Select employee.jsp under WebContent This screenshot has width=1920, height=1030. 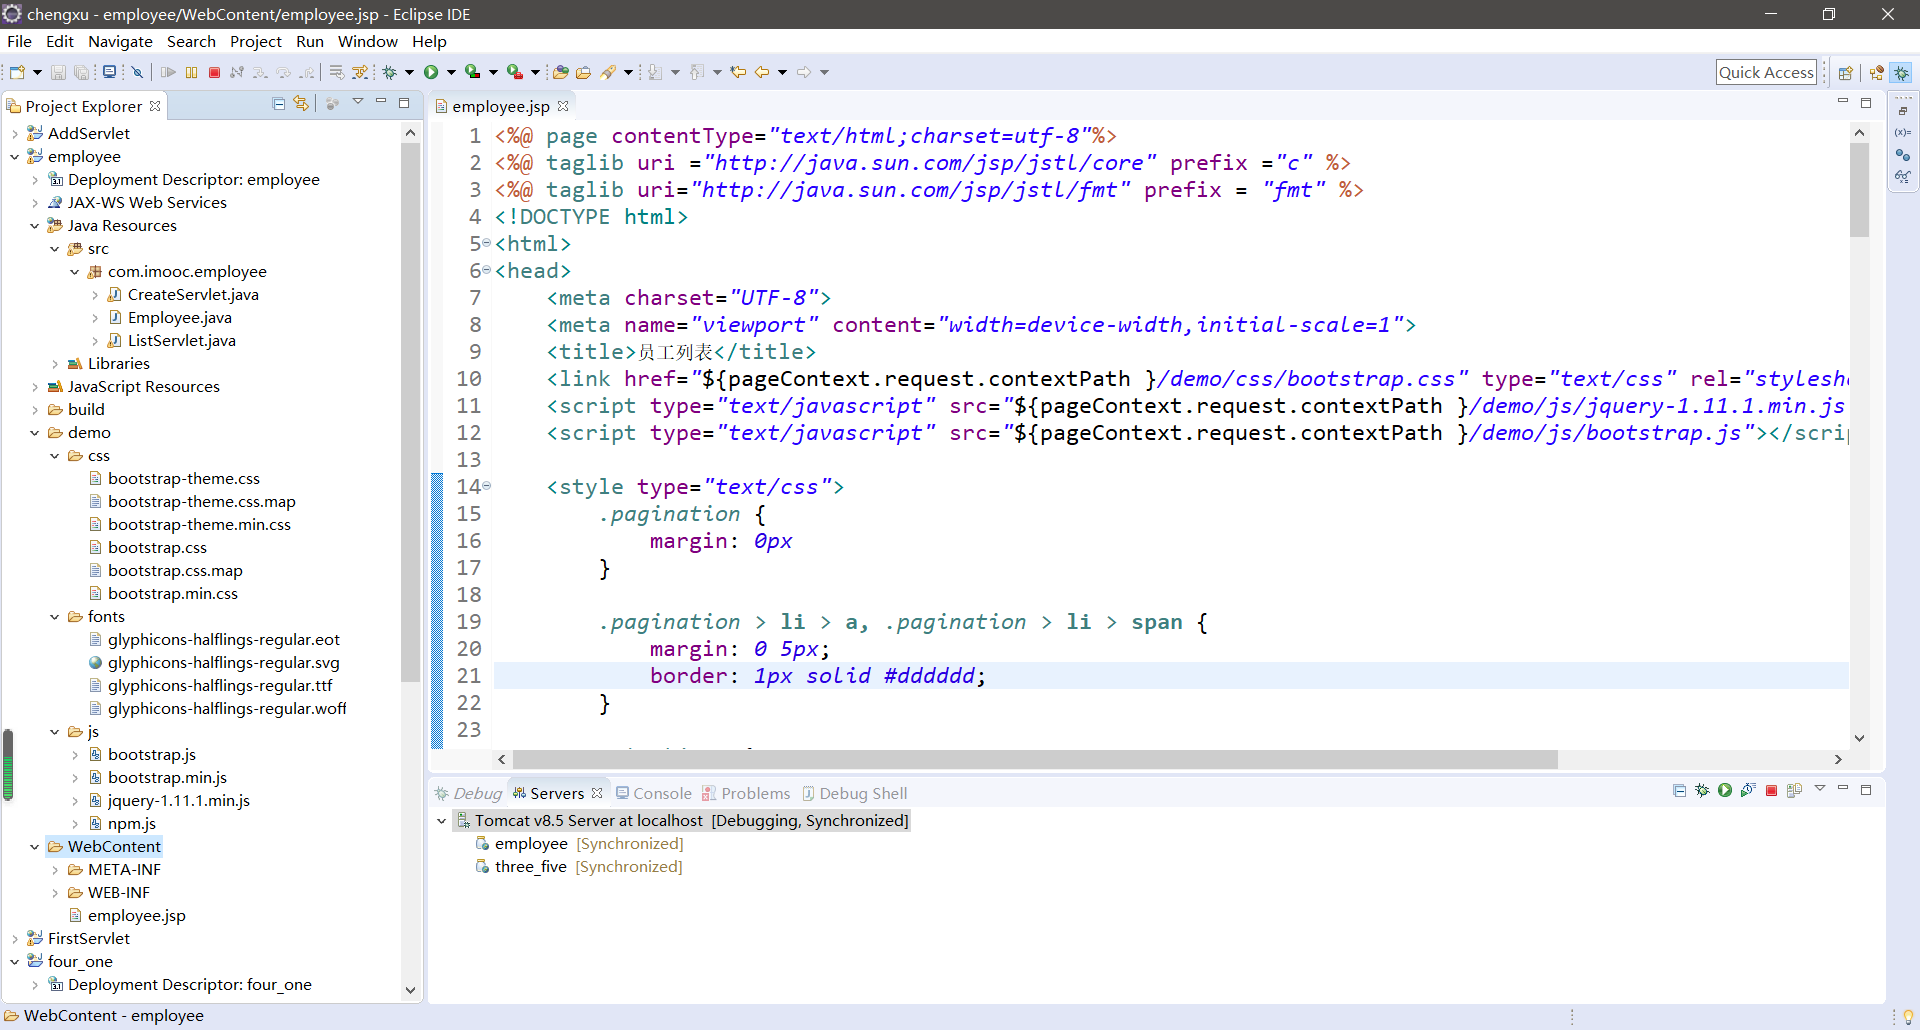(x=136, y=915)
